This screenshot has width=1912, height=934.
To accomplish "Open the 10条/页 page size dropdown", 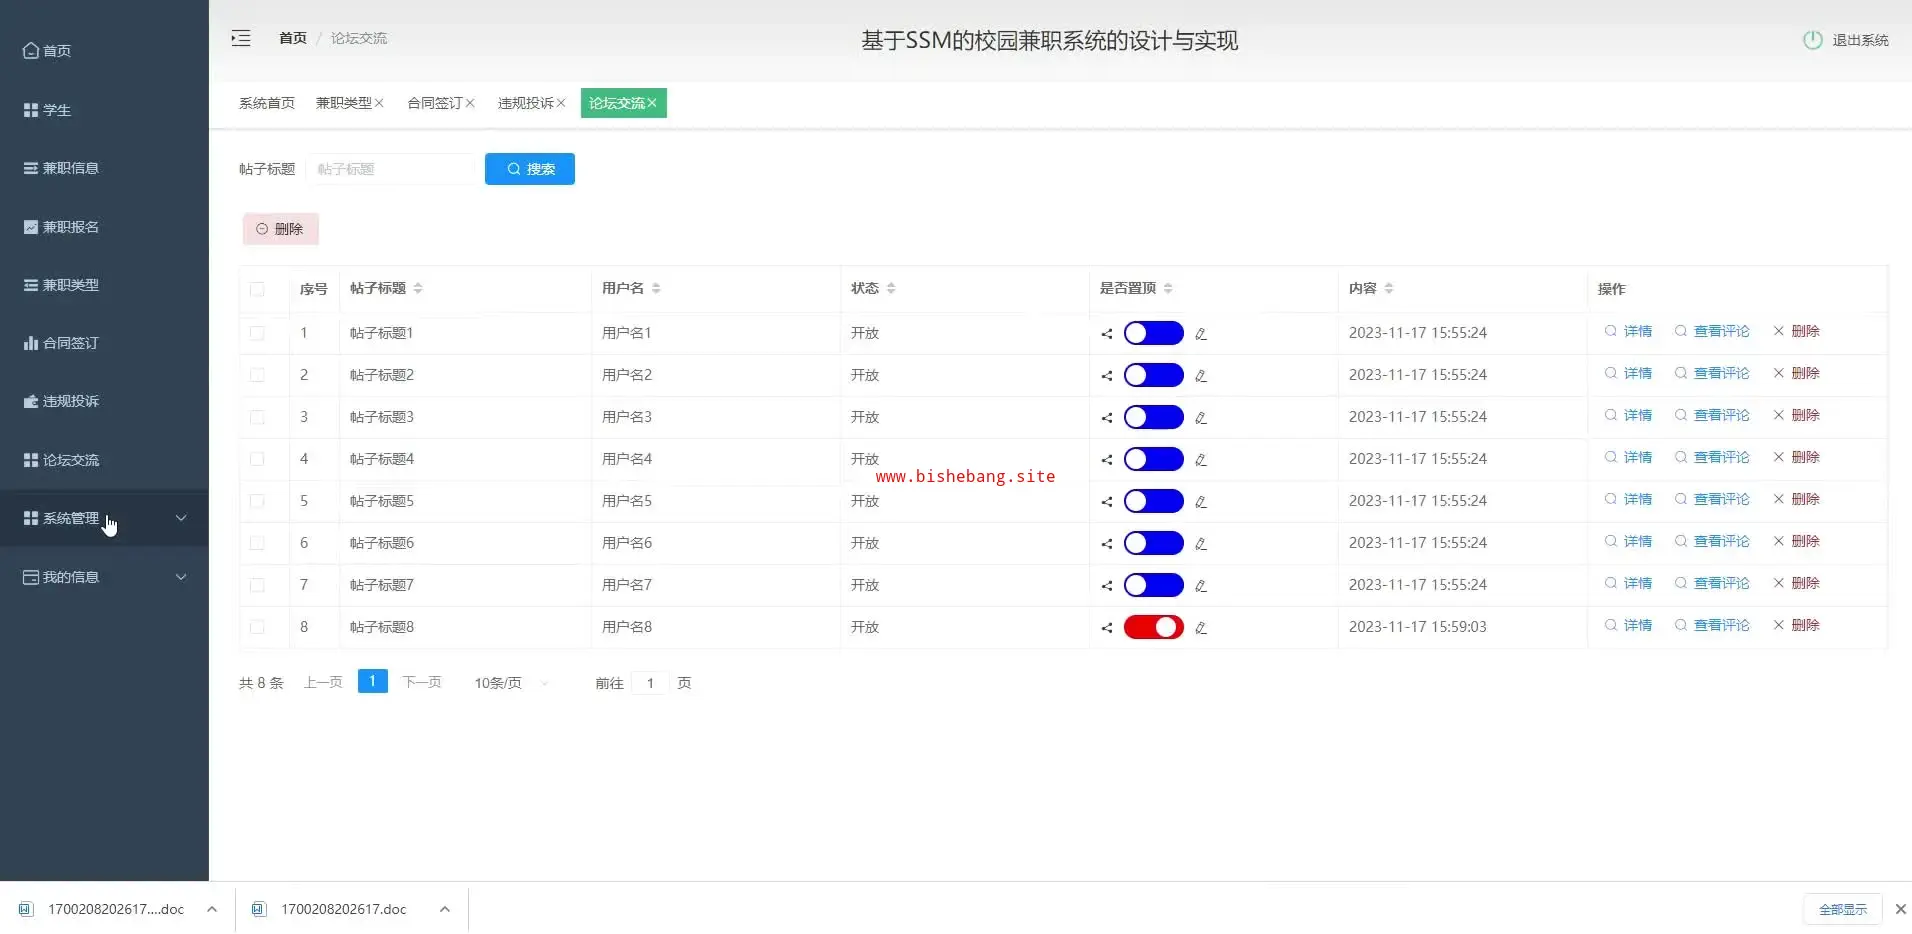I will [511, 683].
